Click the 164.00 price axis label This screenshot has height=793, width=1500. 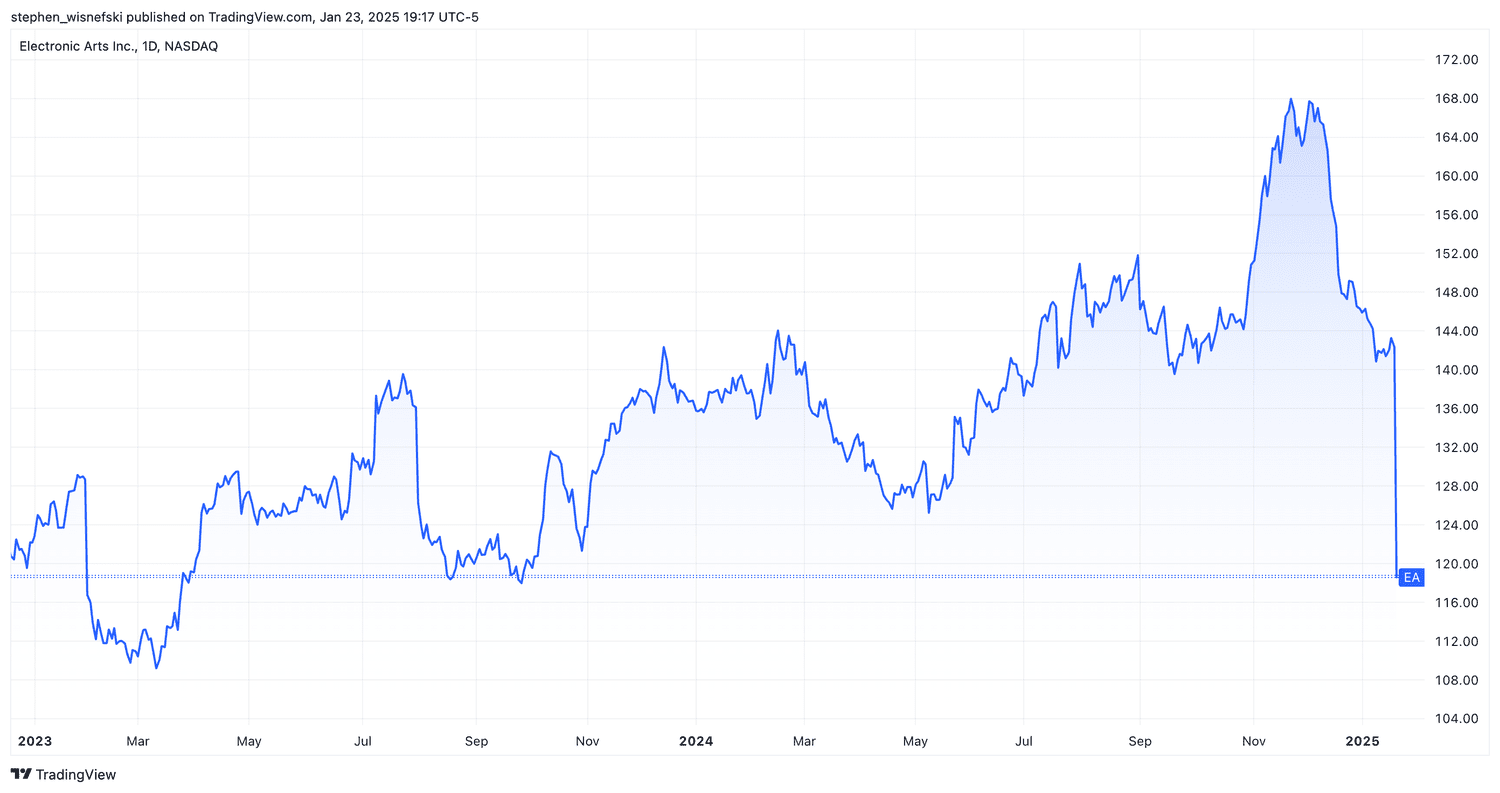1457,137
